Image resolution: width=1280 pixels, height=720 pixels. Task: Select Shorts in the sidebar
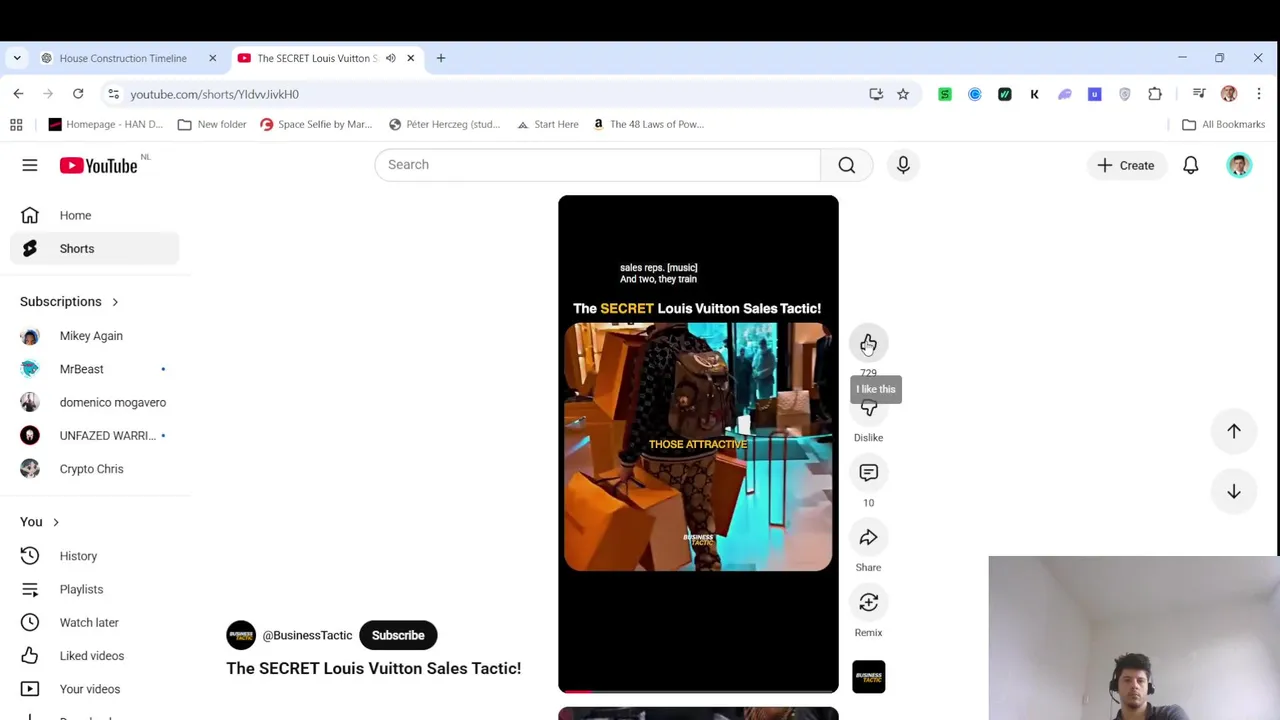point(94,249)
